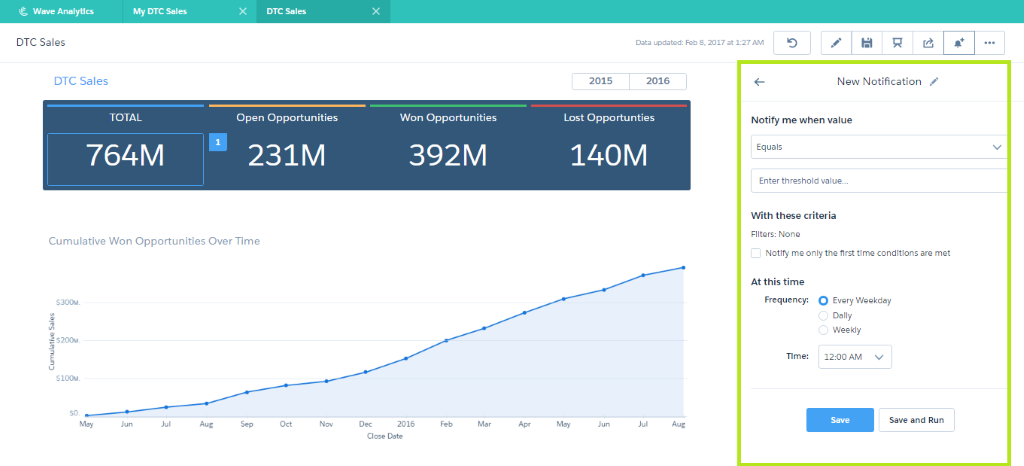The width and height of the screenshot is (1024, 466).
Task: Switch to the My DTC Sales tab
Action: [189, 11]
